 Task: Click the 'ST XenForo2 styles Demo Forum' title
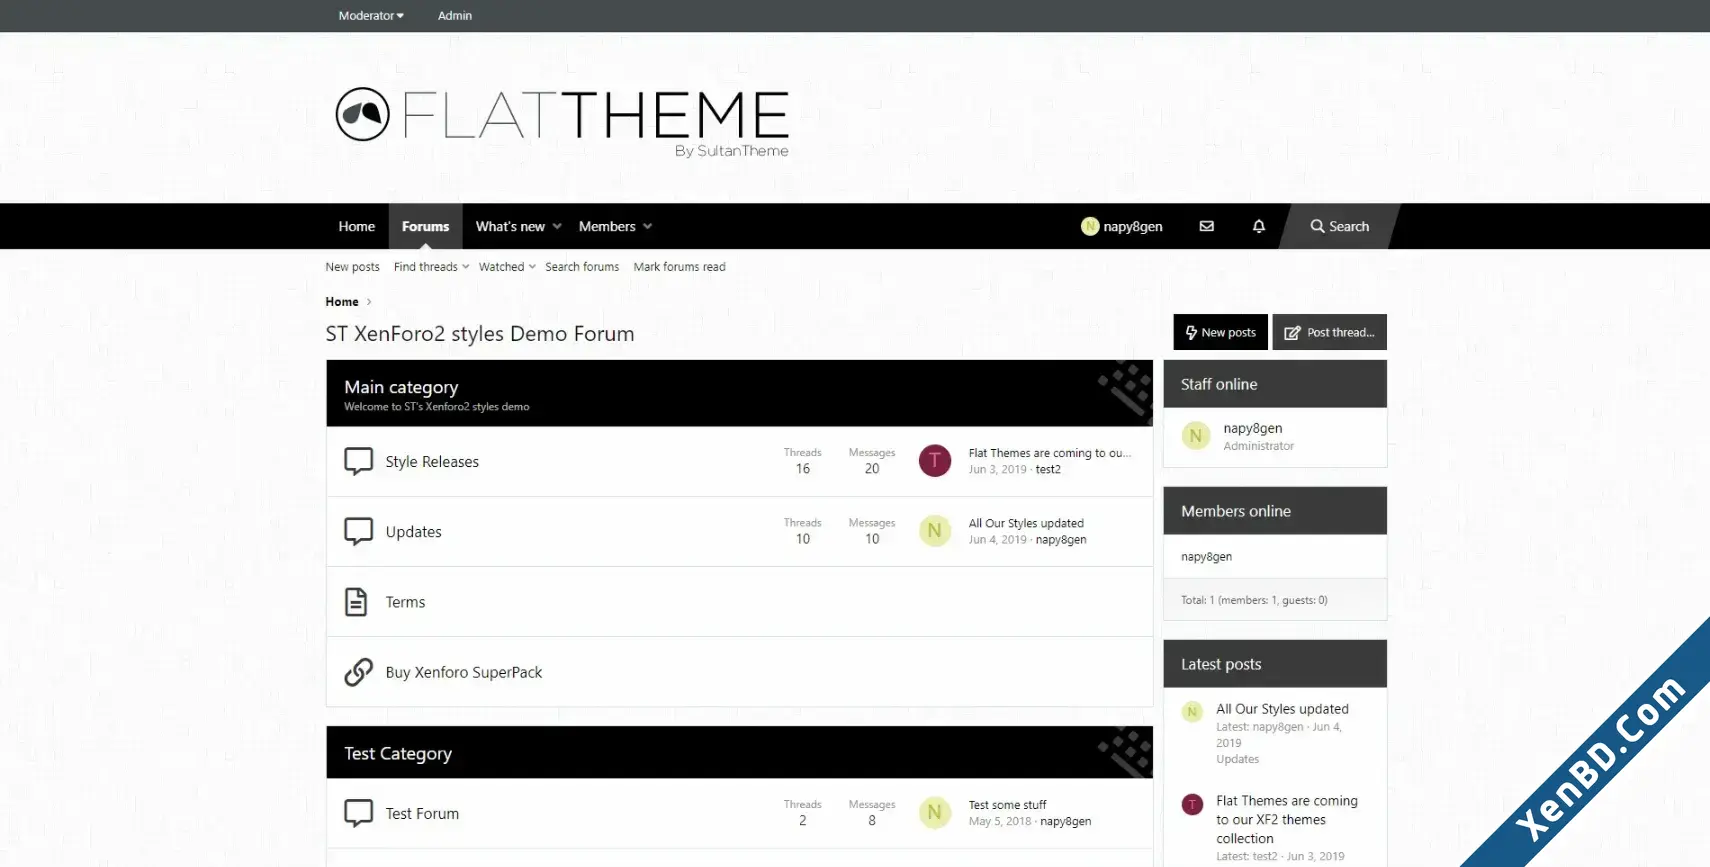(480, 334)
